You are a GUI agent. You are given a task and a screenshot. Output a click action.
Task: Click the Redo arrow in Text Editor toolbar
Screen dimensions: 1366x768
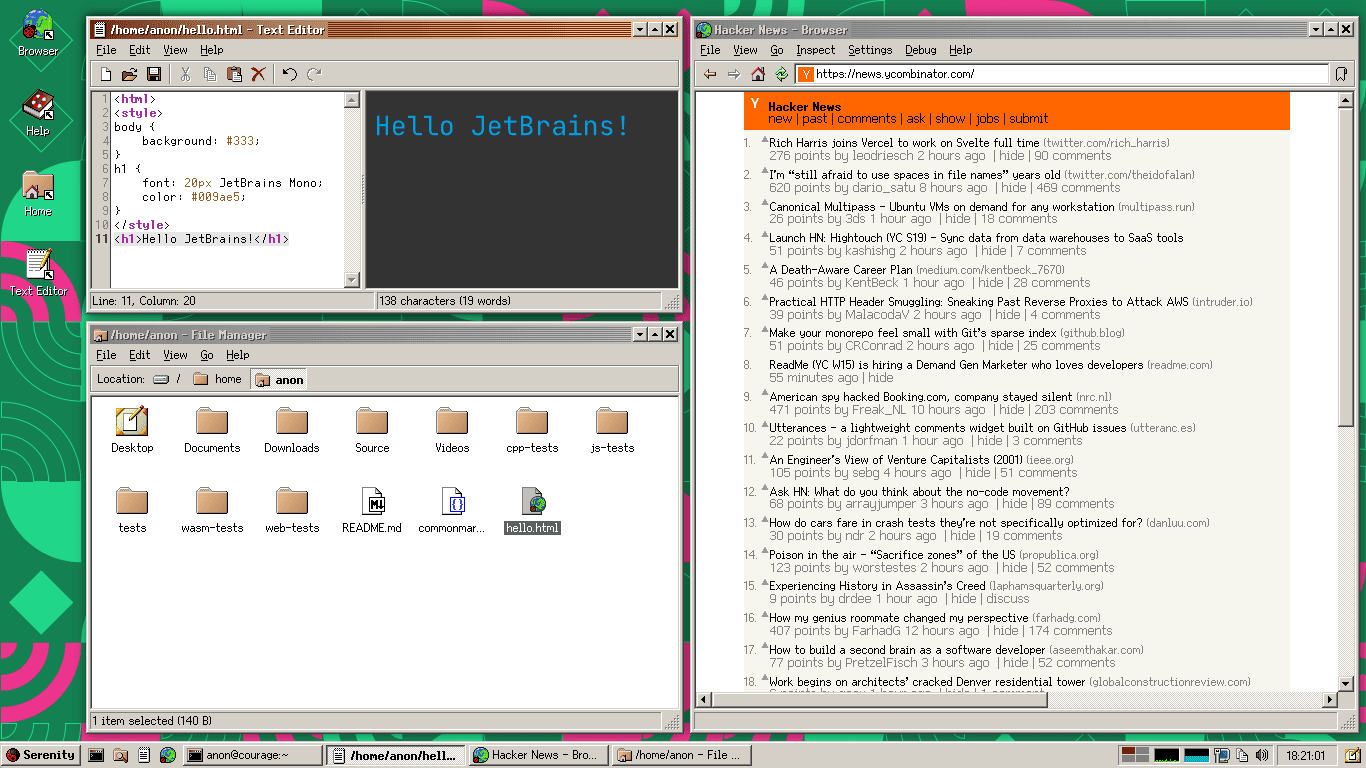314,74
